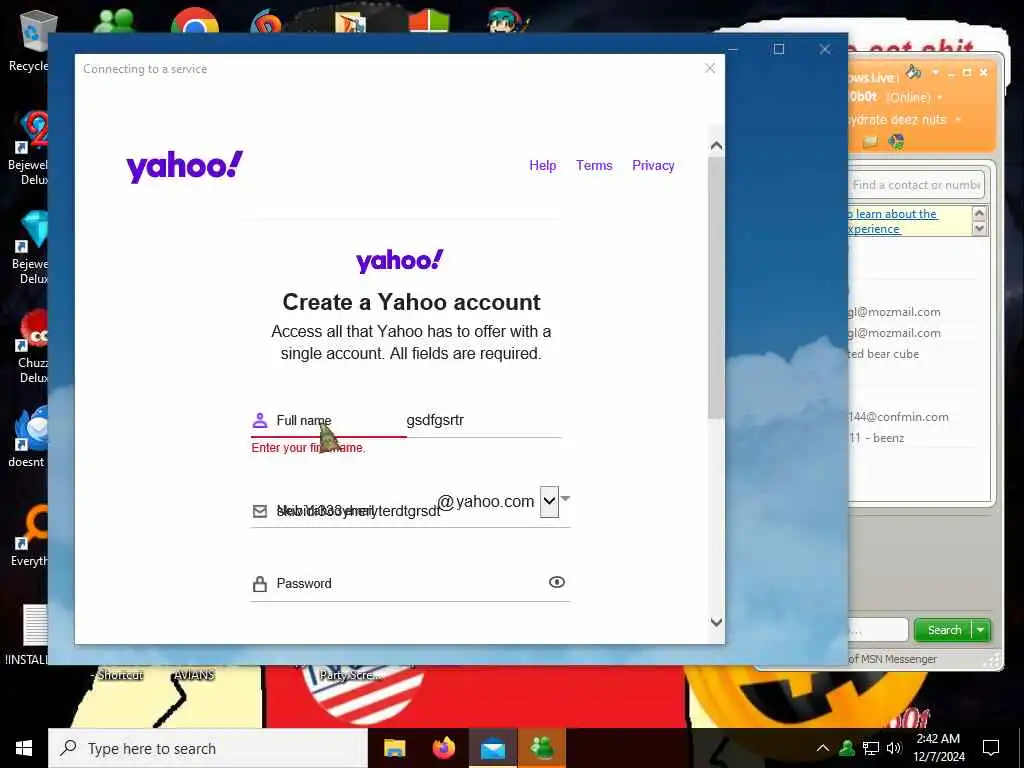Open File Explorer from the taskbar
This screenshot has width=1024, height=768.
click(x=394, y=748)
